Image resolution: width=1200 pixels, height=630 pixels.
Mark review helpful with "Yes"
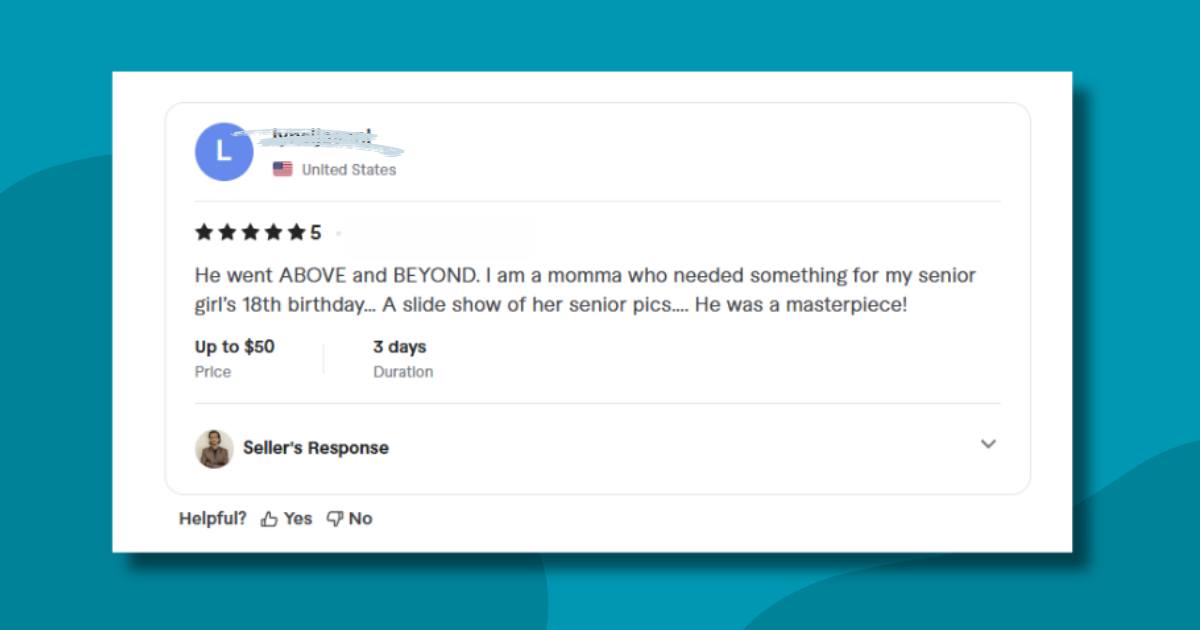[x=297, y=519]
